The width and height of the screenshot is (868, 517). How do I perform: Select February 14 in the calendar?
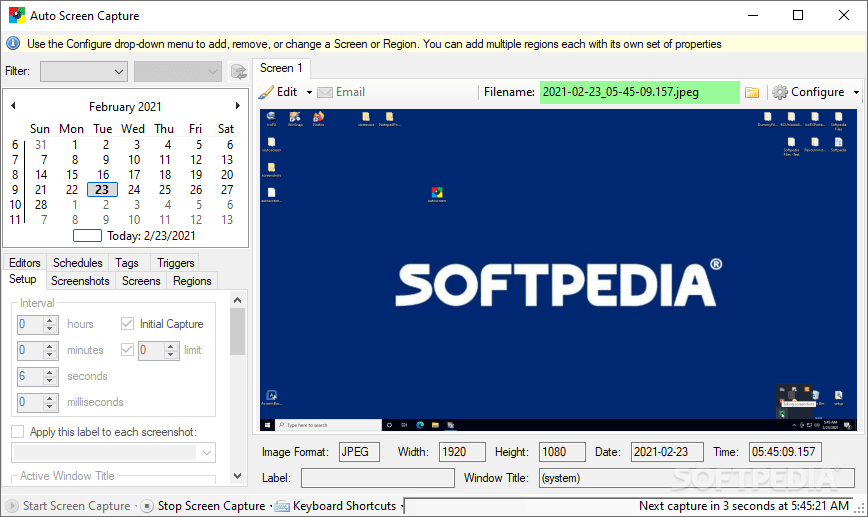click(41, 174)
